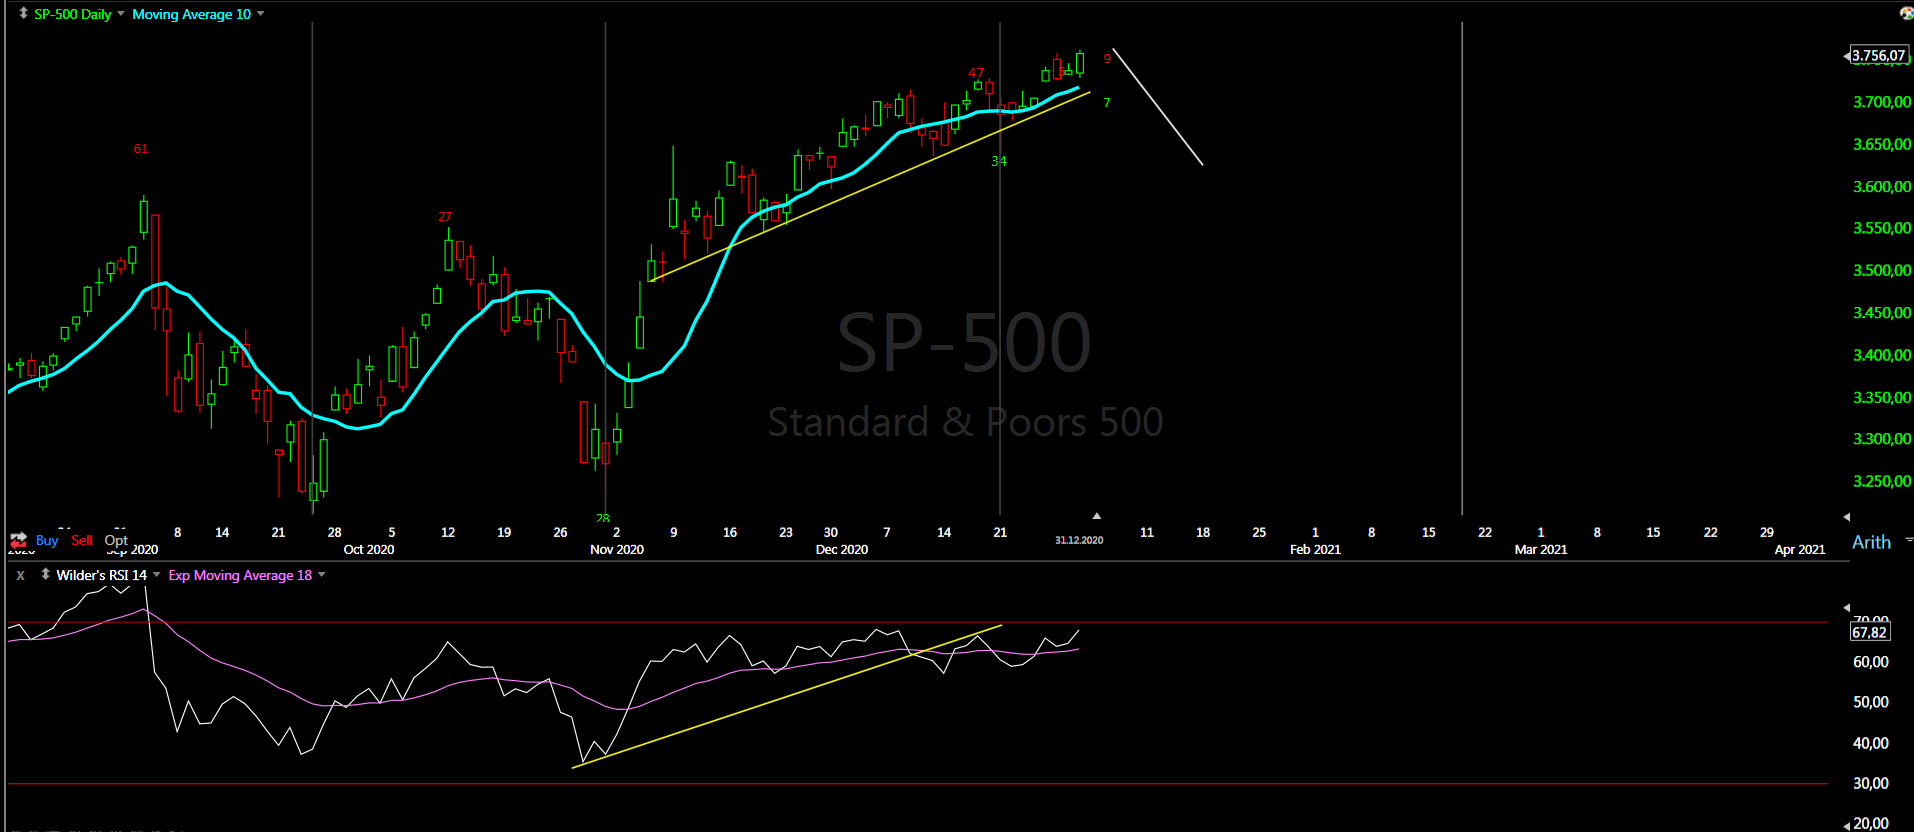Click the small left arrow below the price axis
Viewport: 1914px width, 832px height.
pyautogui.click(x=1846, y=517)
